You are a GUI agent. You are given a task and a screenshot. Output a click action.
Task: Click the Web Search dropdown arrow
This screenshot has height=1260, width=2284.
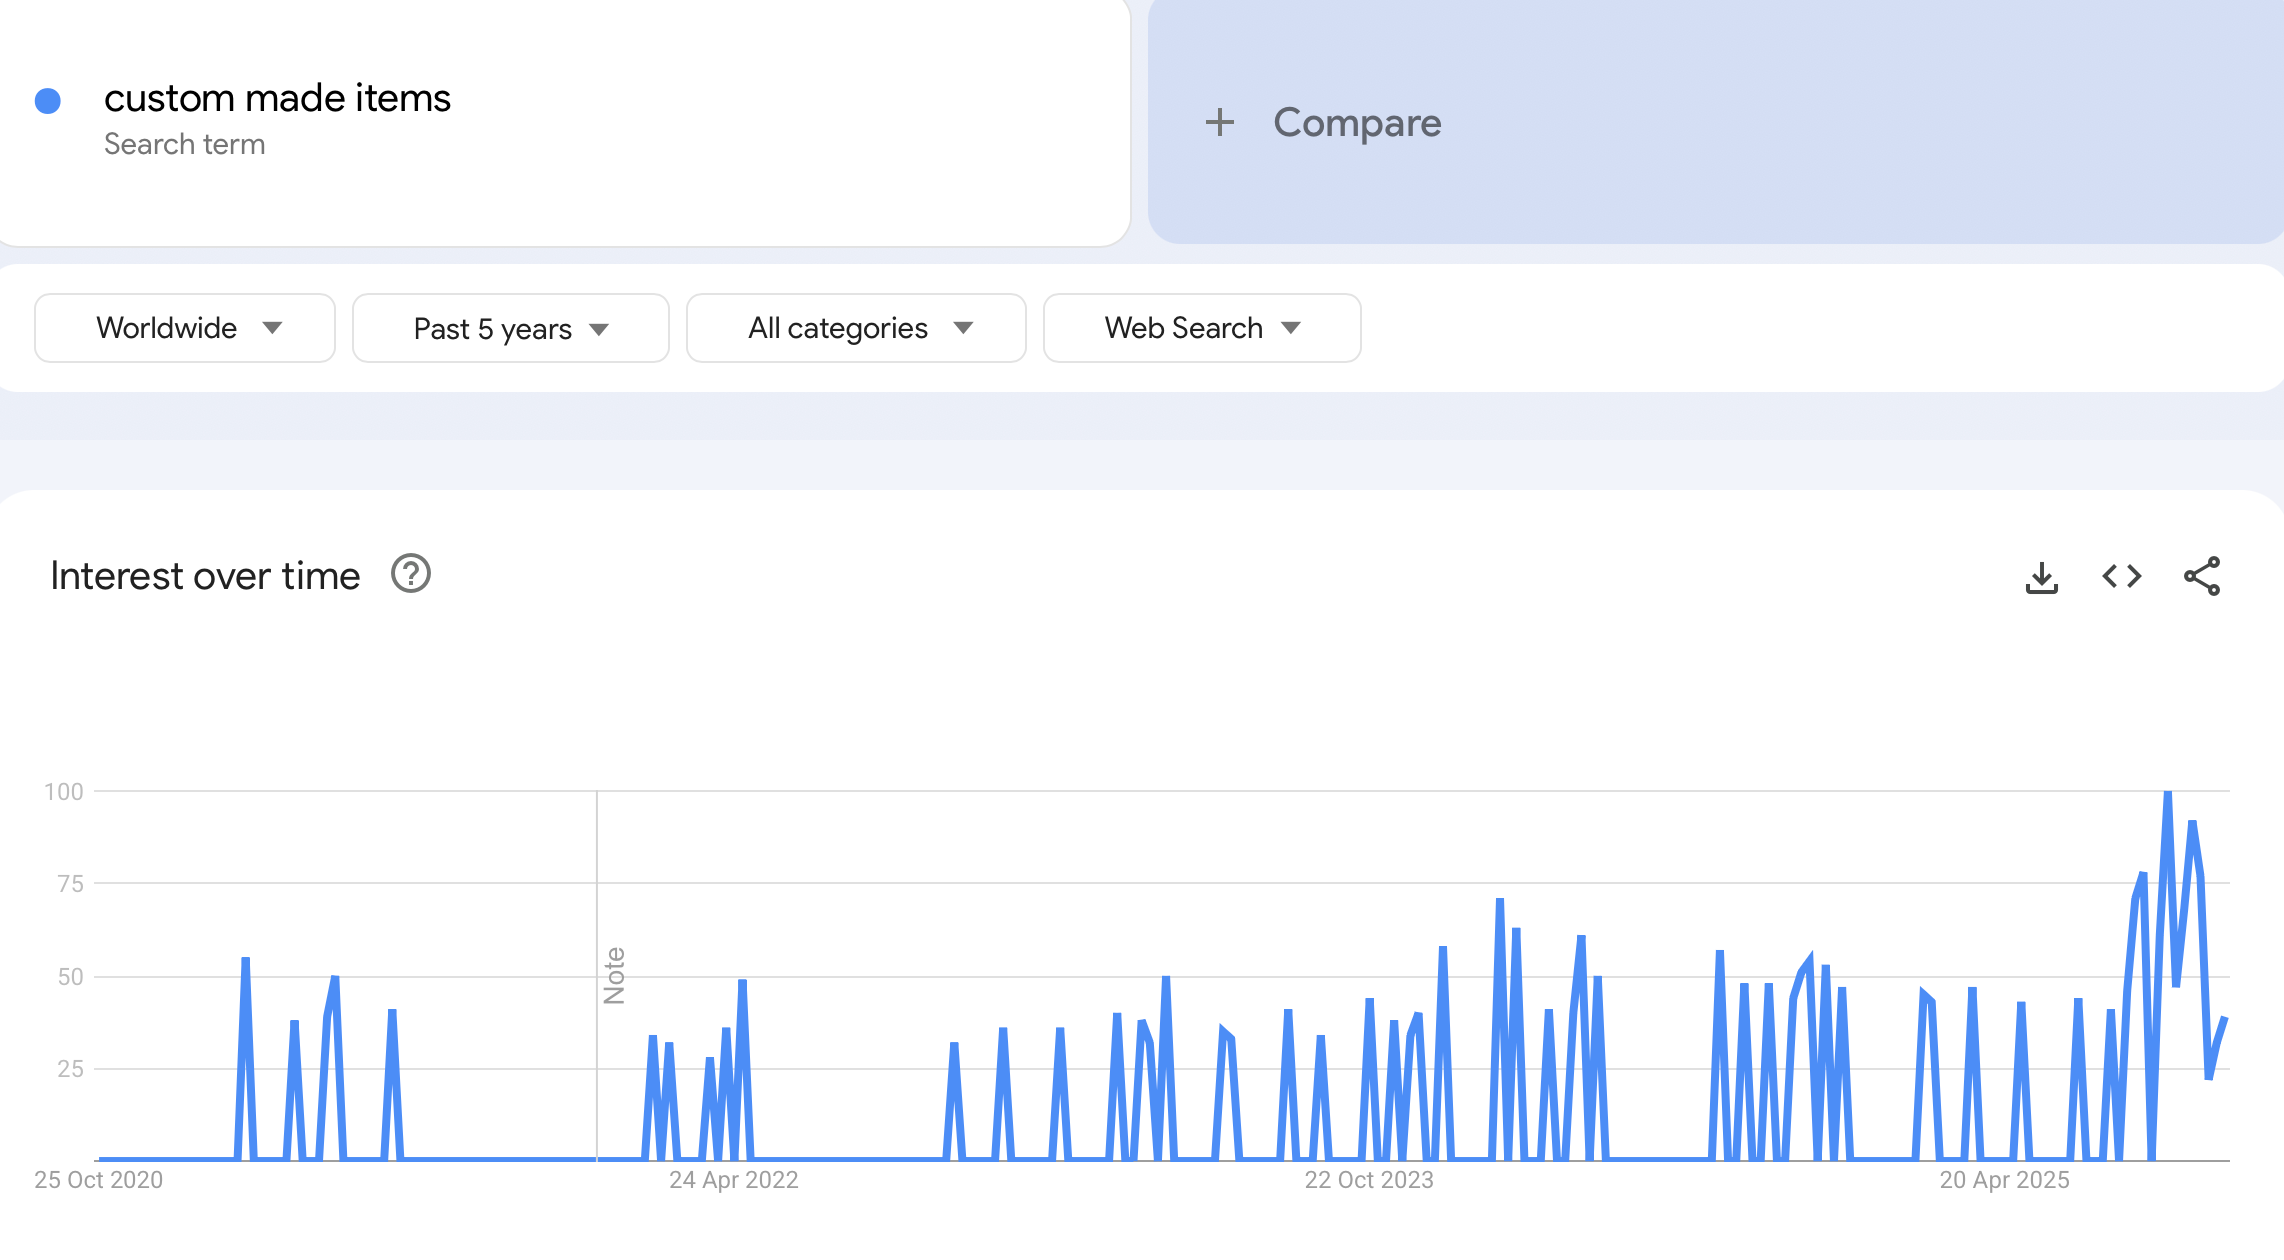(1291, 328)
